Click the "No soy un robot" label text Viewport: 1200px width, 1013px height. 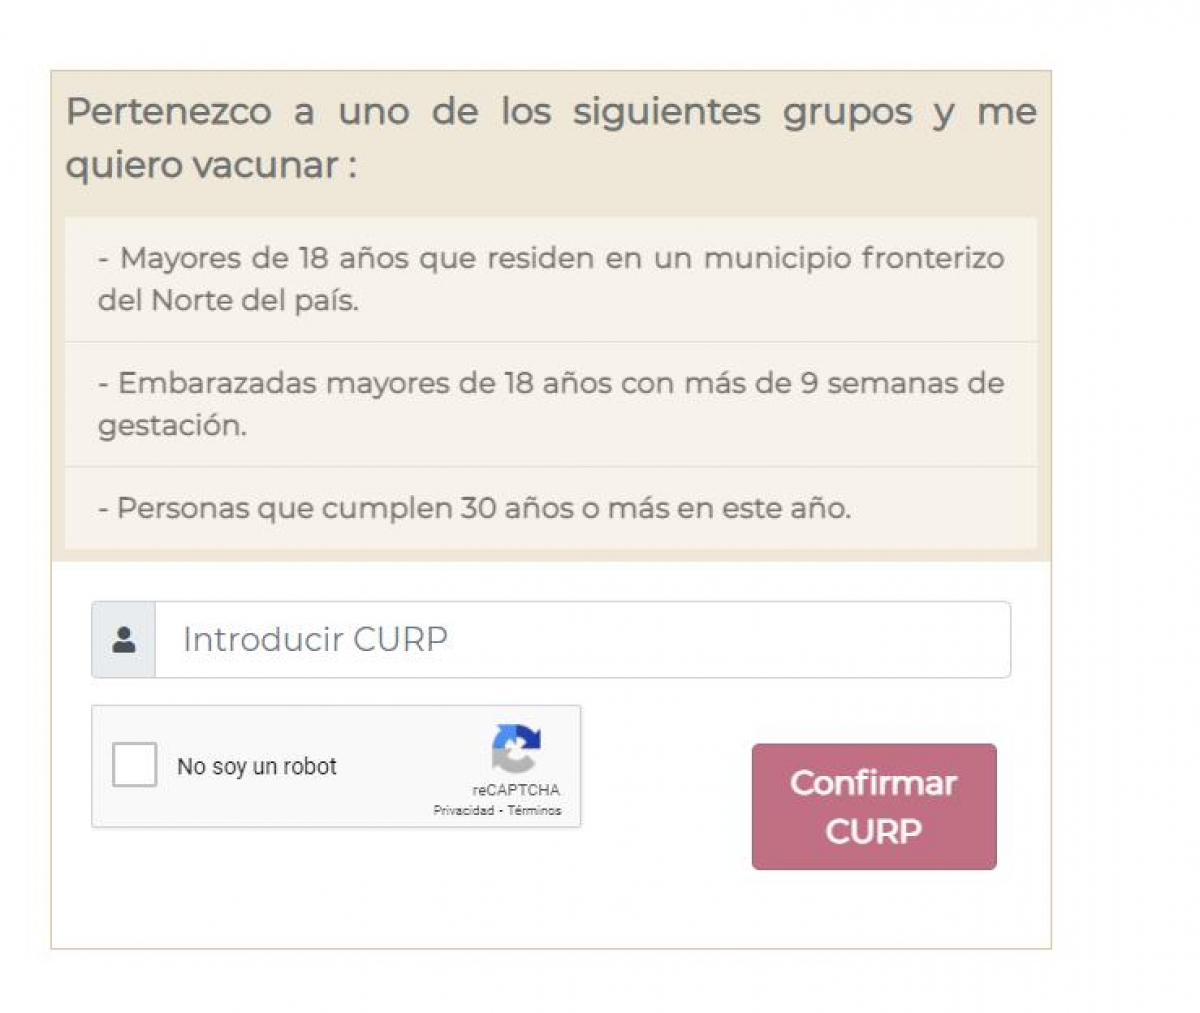tap(257, 766)
